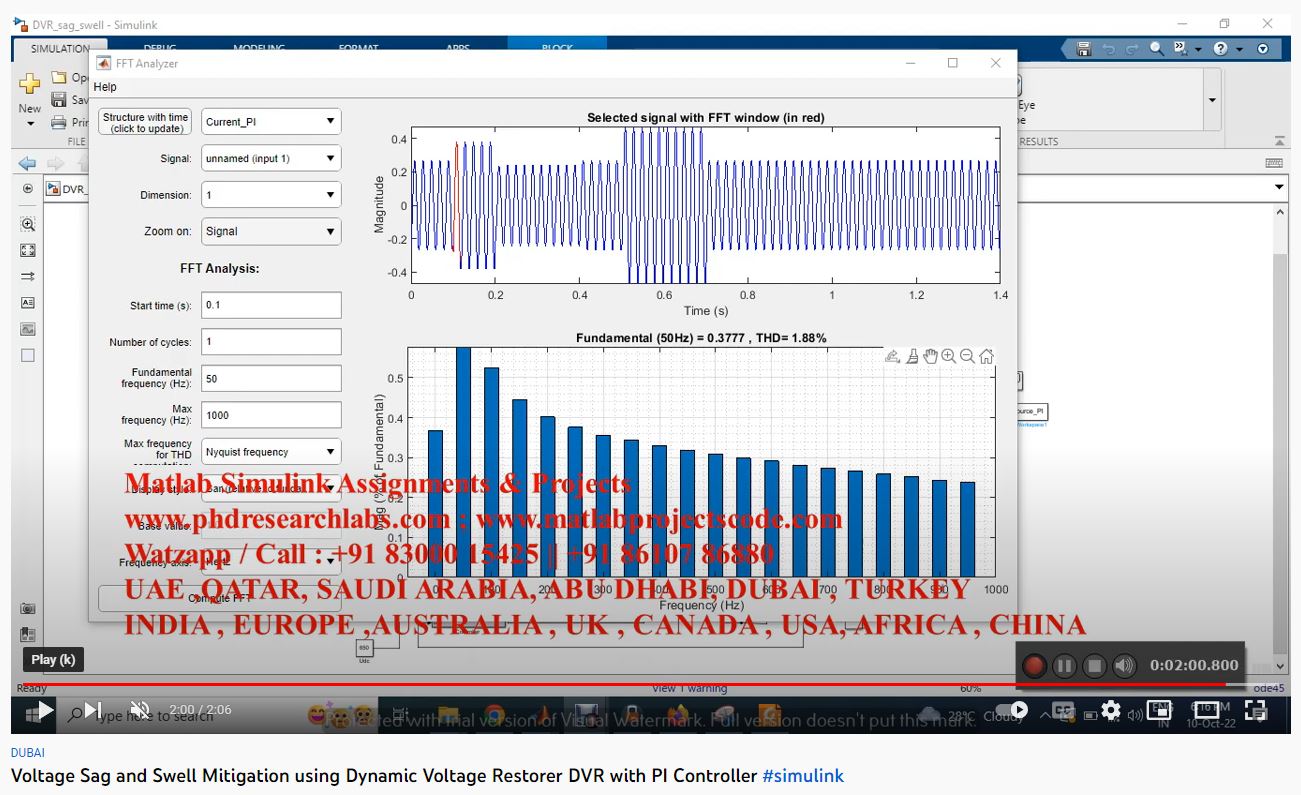Unmute the video player volume
Screen dimensions: 1301x795
click(x=140, y=710)
